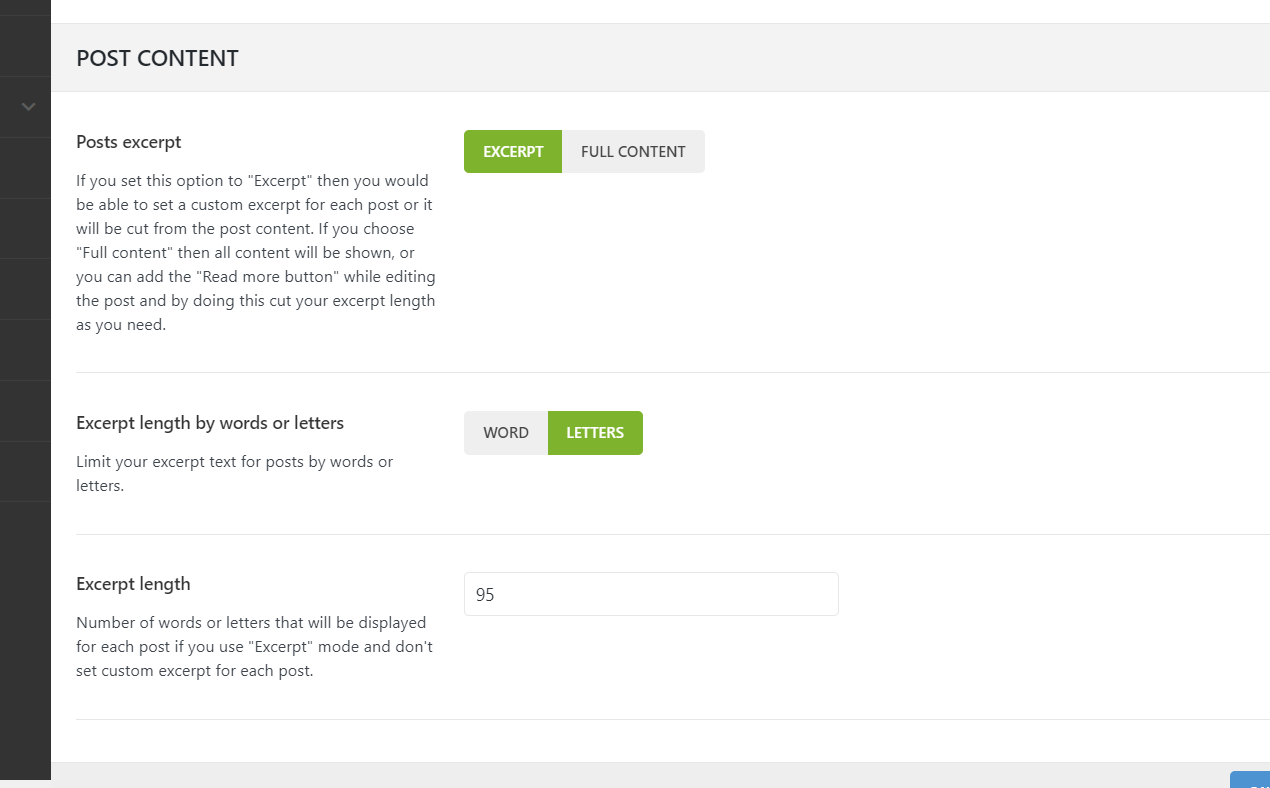Click the gray footer bar beside blue button
The width and height of the screenshot is (1270, 788).
pyautogui.click(x=640, y=775)
